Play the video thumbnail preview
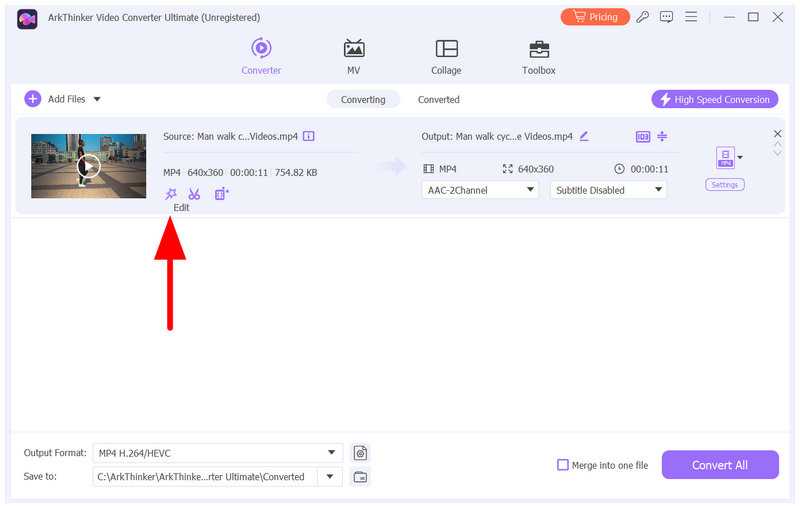Screen dimensions: 800x508 [88, 166]
